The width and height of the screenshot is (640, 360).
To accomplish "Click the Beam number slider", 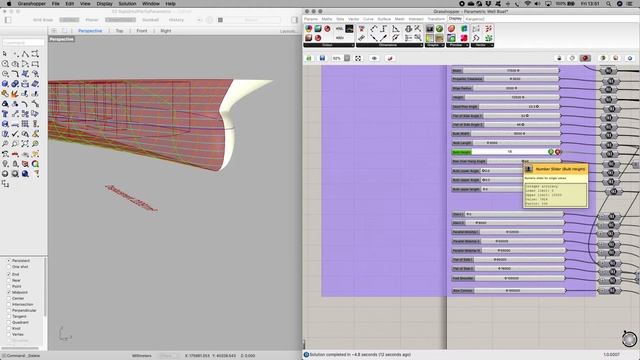I will (505, 71).
